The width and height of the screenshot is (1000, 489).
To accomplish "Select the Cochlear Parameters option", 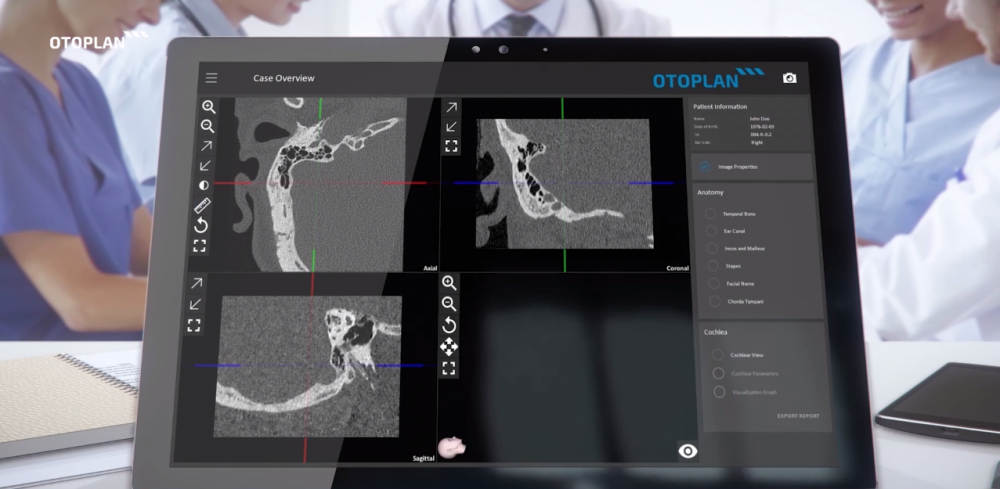I will pos(719,373).
